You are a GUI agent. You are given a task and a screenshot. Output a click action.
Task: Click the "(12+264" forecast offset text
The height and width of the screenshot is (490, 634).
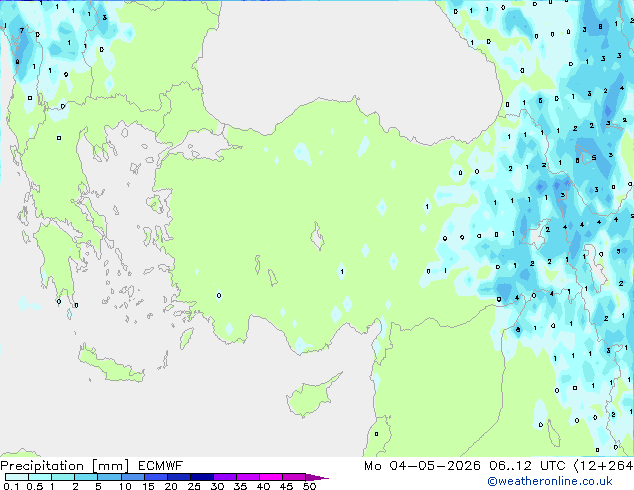tap(603, 466)
